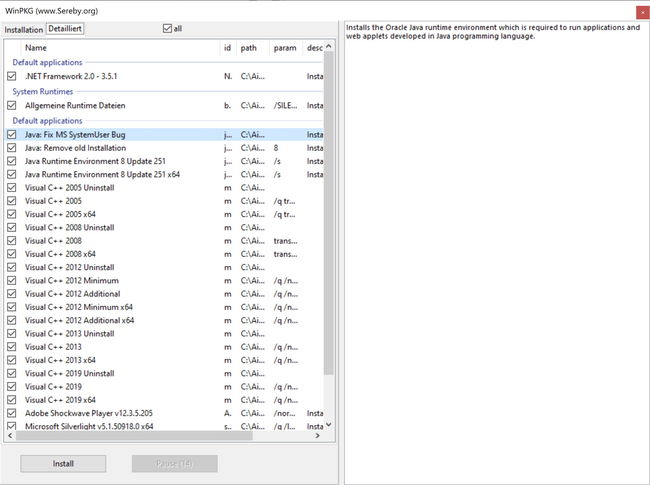Click the list's scroll down arrow
This screenshot has height=485, width=650.
(329, 424)
